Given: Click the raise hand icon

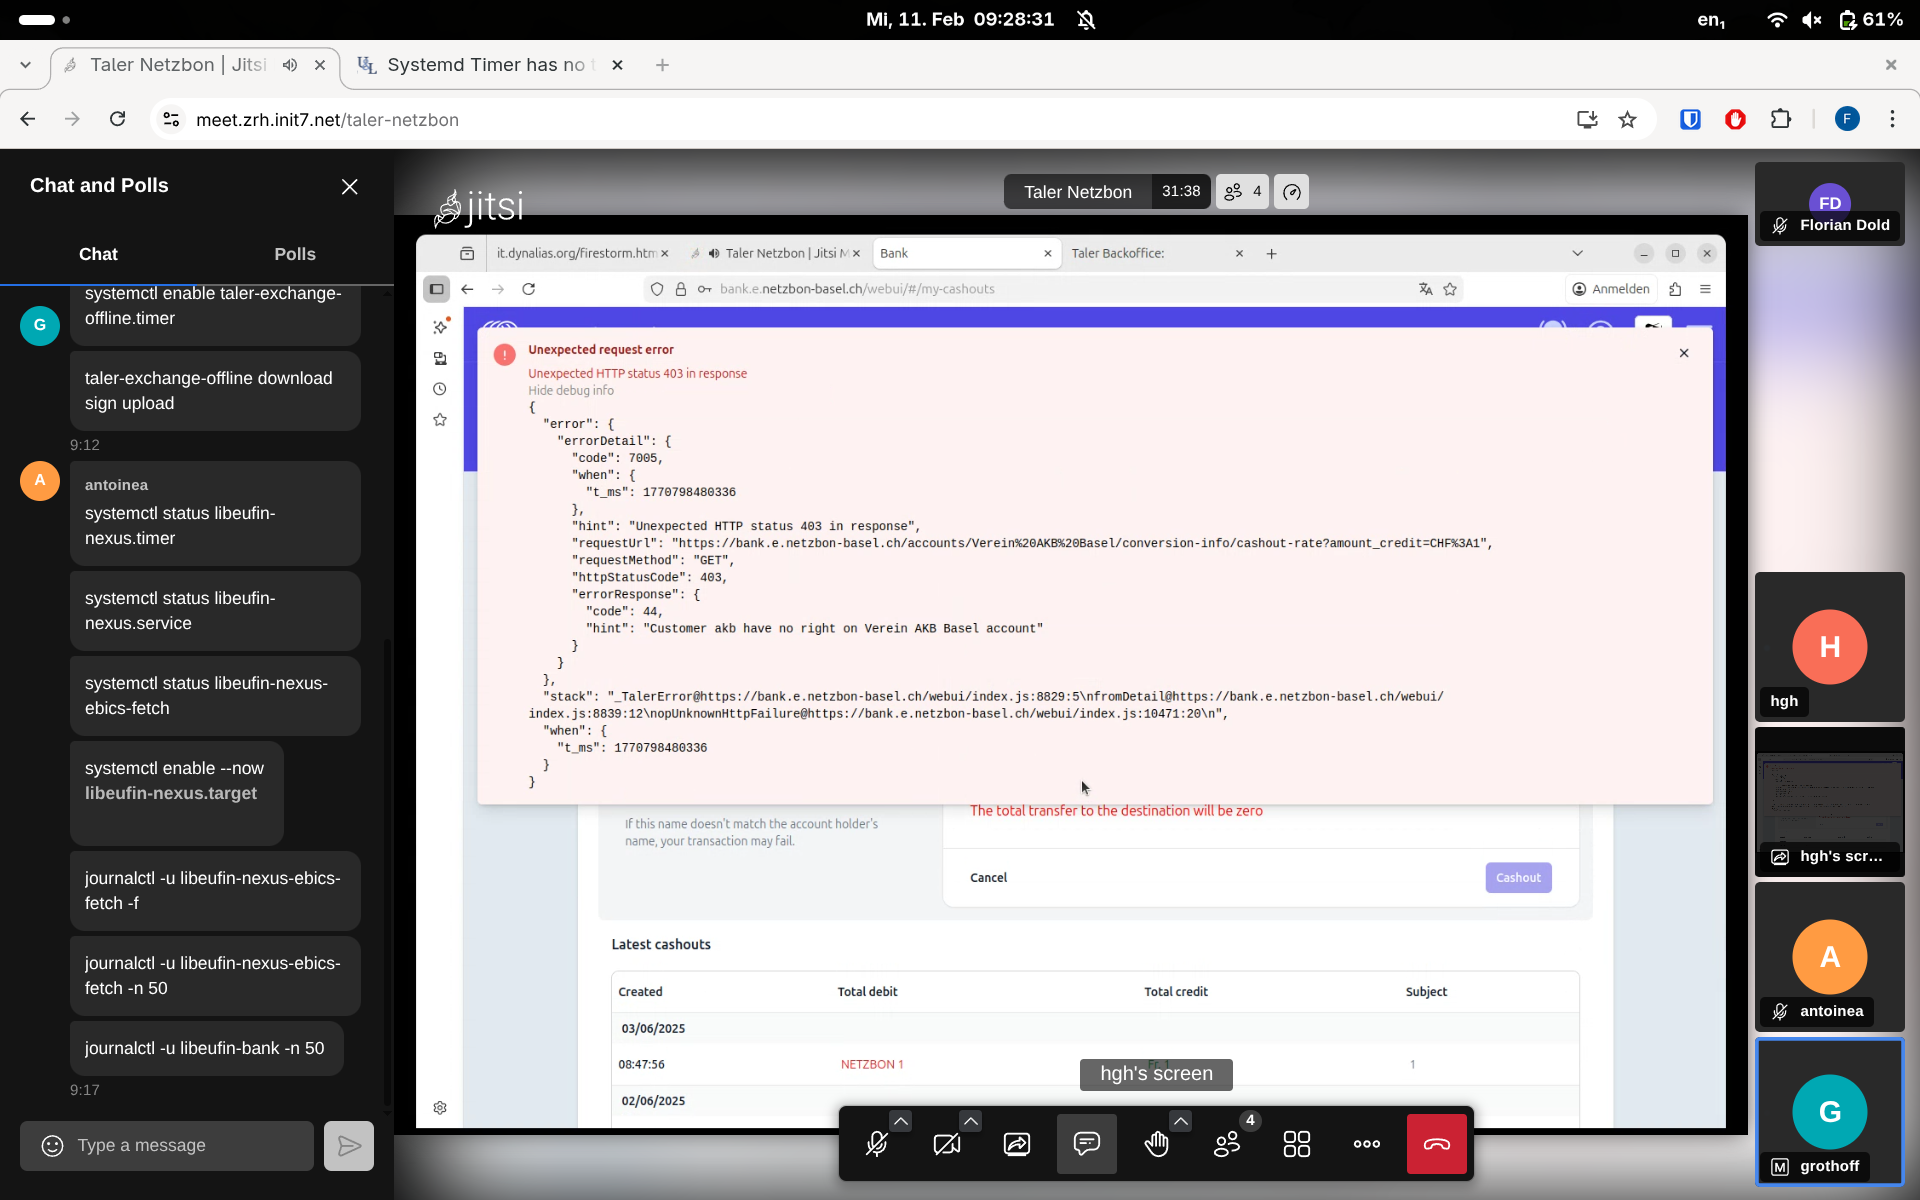Looking at the screenshot, I should point(1156,1144).
